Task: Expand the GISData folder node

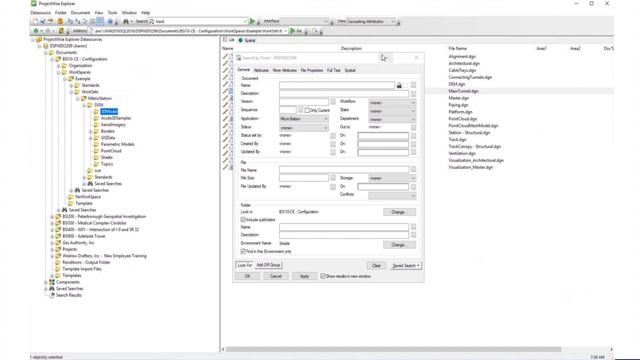Action: [91, 138]
